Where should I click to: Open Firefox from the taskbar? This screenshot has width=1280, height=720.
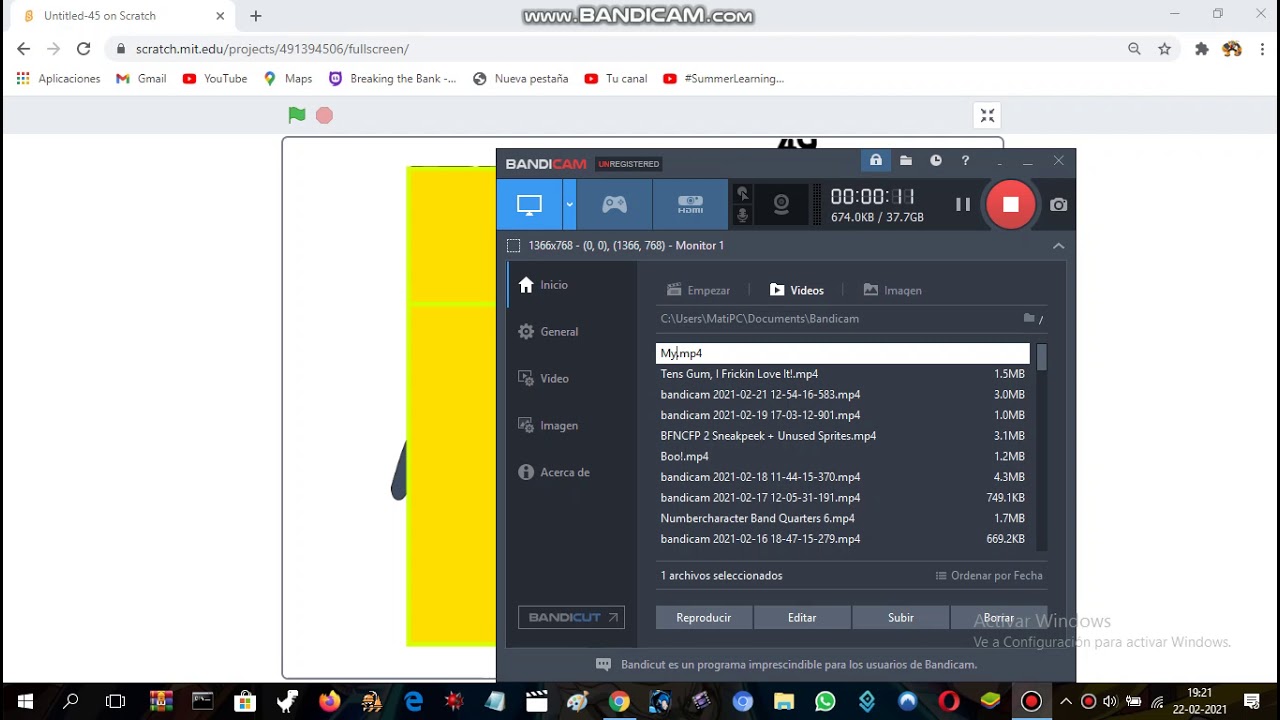(329, 702)
